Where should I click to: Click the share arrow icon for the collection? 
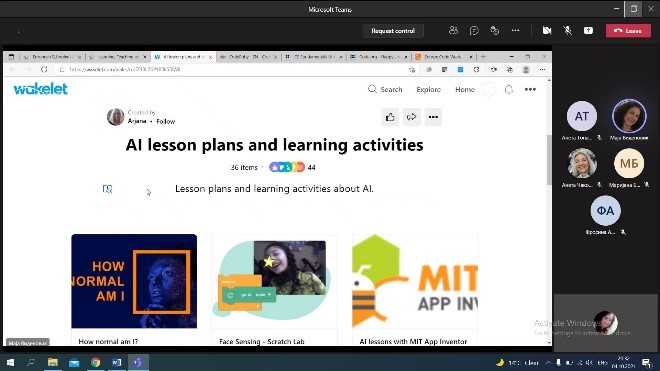[x=411, y=117]
